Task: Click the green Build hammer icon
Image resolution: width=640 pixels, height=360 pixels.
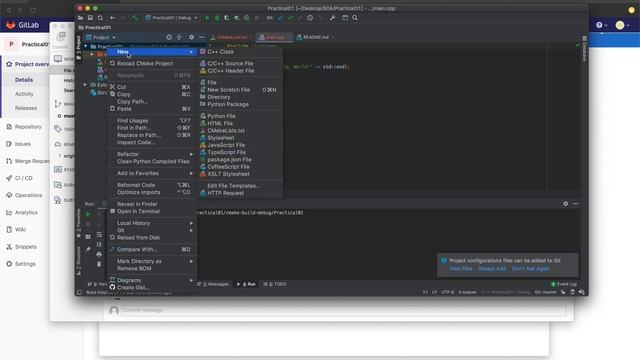Action: [135, 18]
